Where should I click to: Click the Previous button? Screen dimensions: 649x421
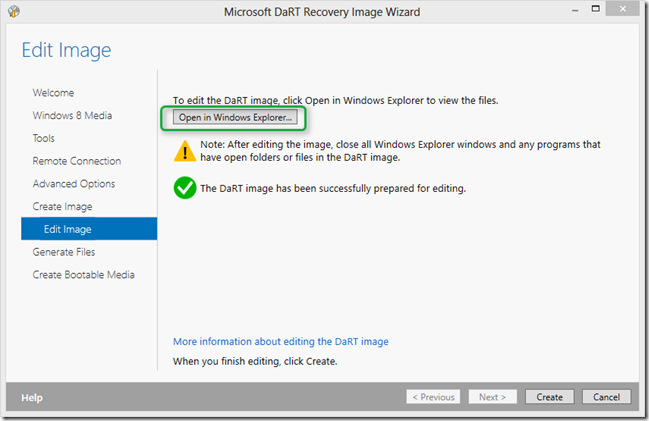click(x=433, y=397)
